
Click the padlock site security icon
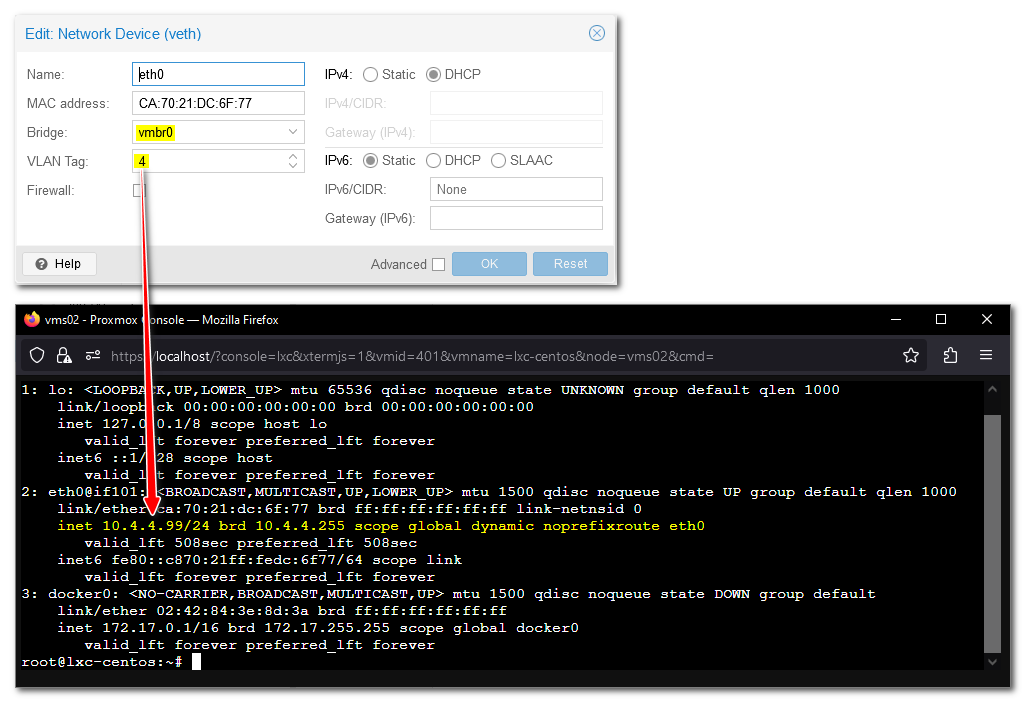[x=64, y=355]
